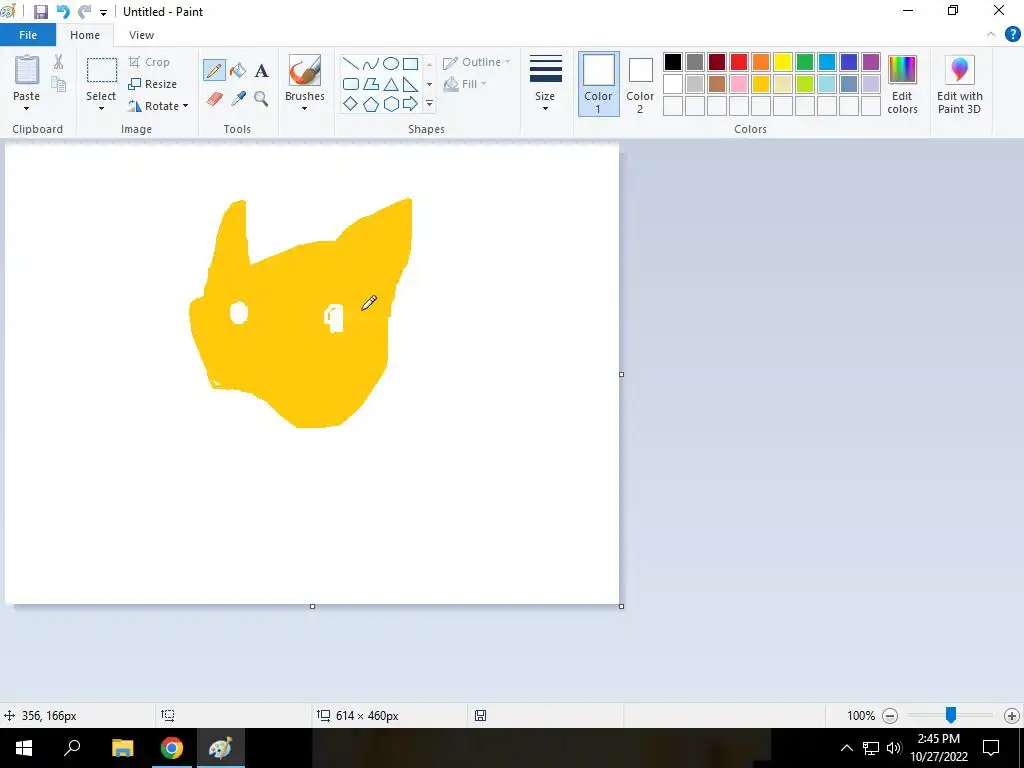1024x768 pixels.
Task: Open the Size thickness dropdown
Action: click(x=545, y=84)
